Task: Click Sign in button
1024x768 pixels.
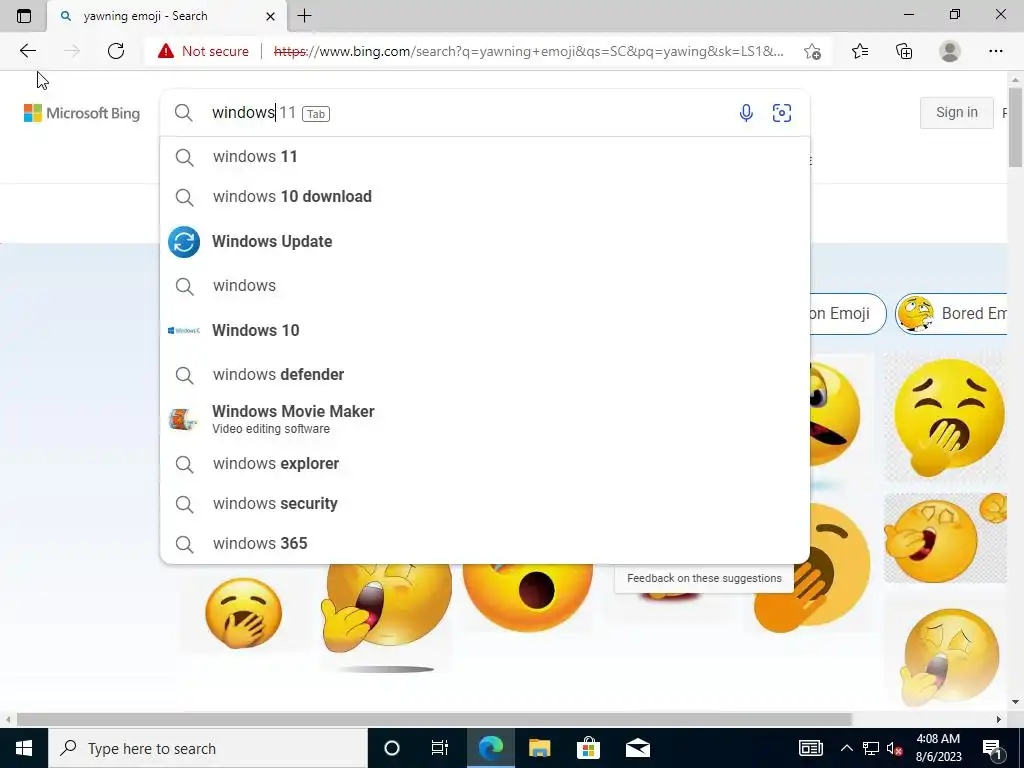Action: (956, 112)
